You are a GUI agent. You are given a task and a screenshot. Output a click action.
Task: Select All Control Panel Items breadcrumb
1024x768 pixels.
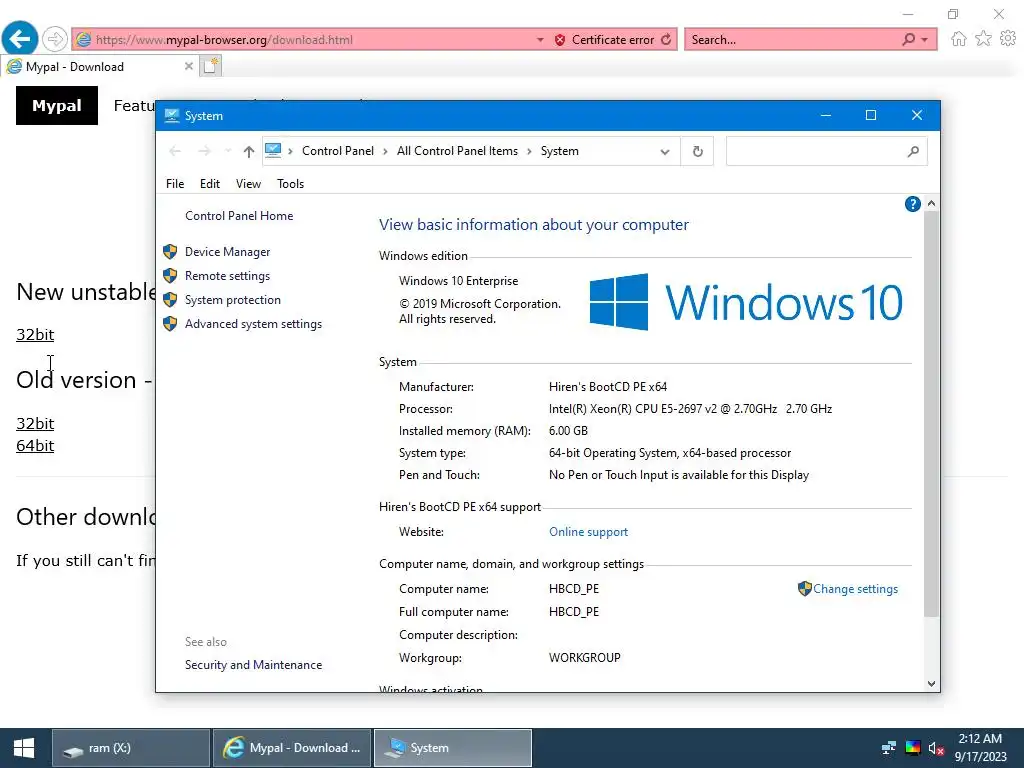point(457,151)
